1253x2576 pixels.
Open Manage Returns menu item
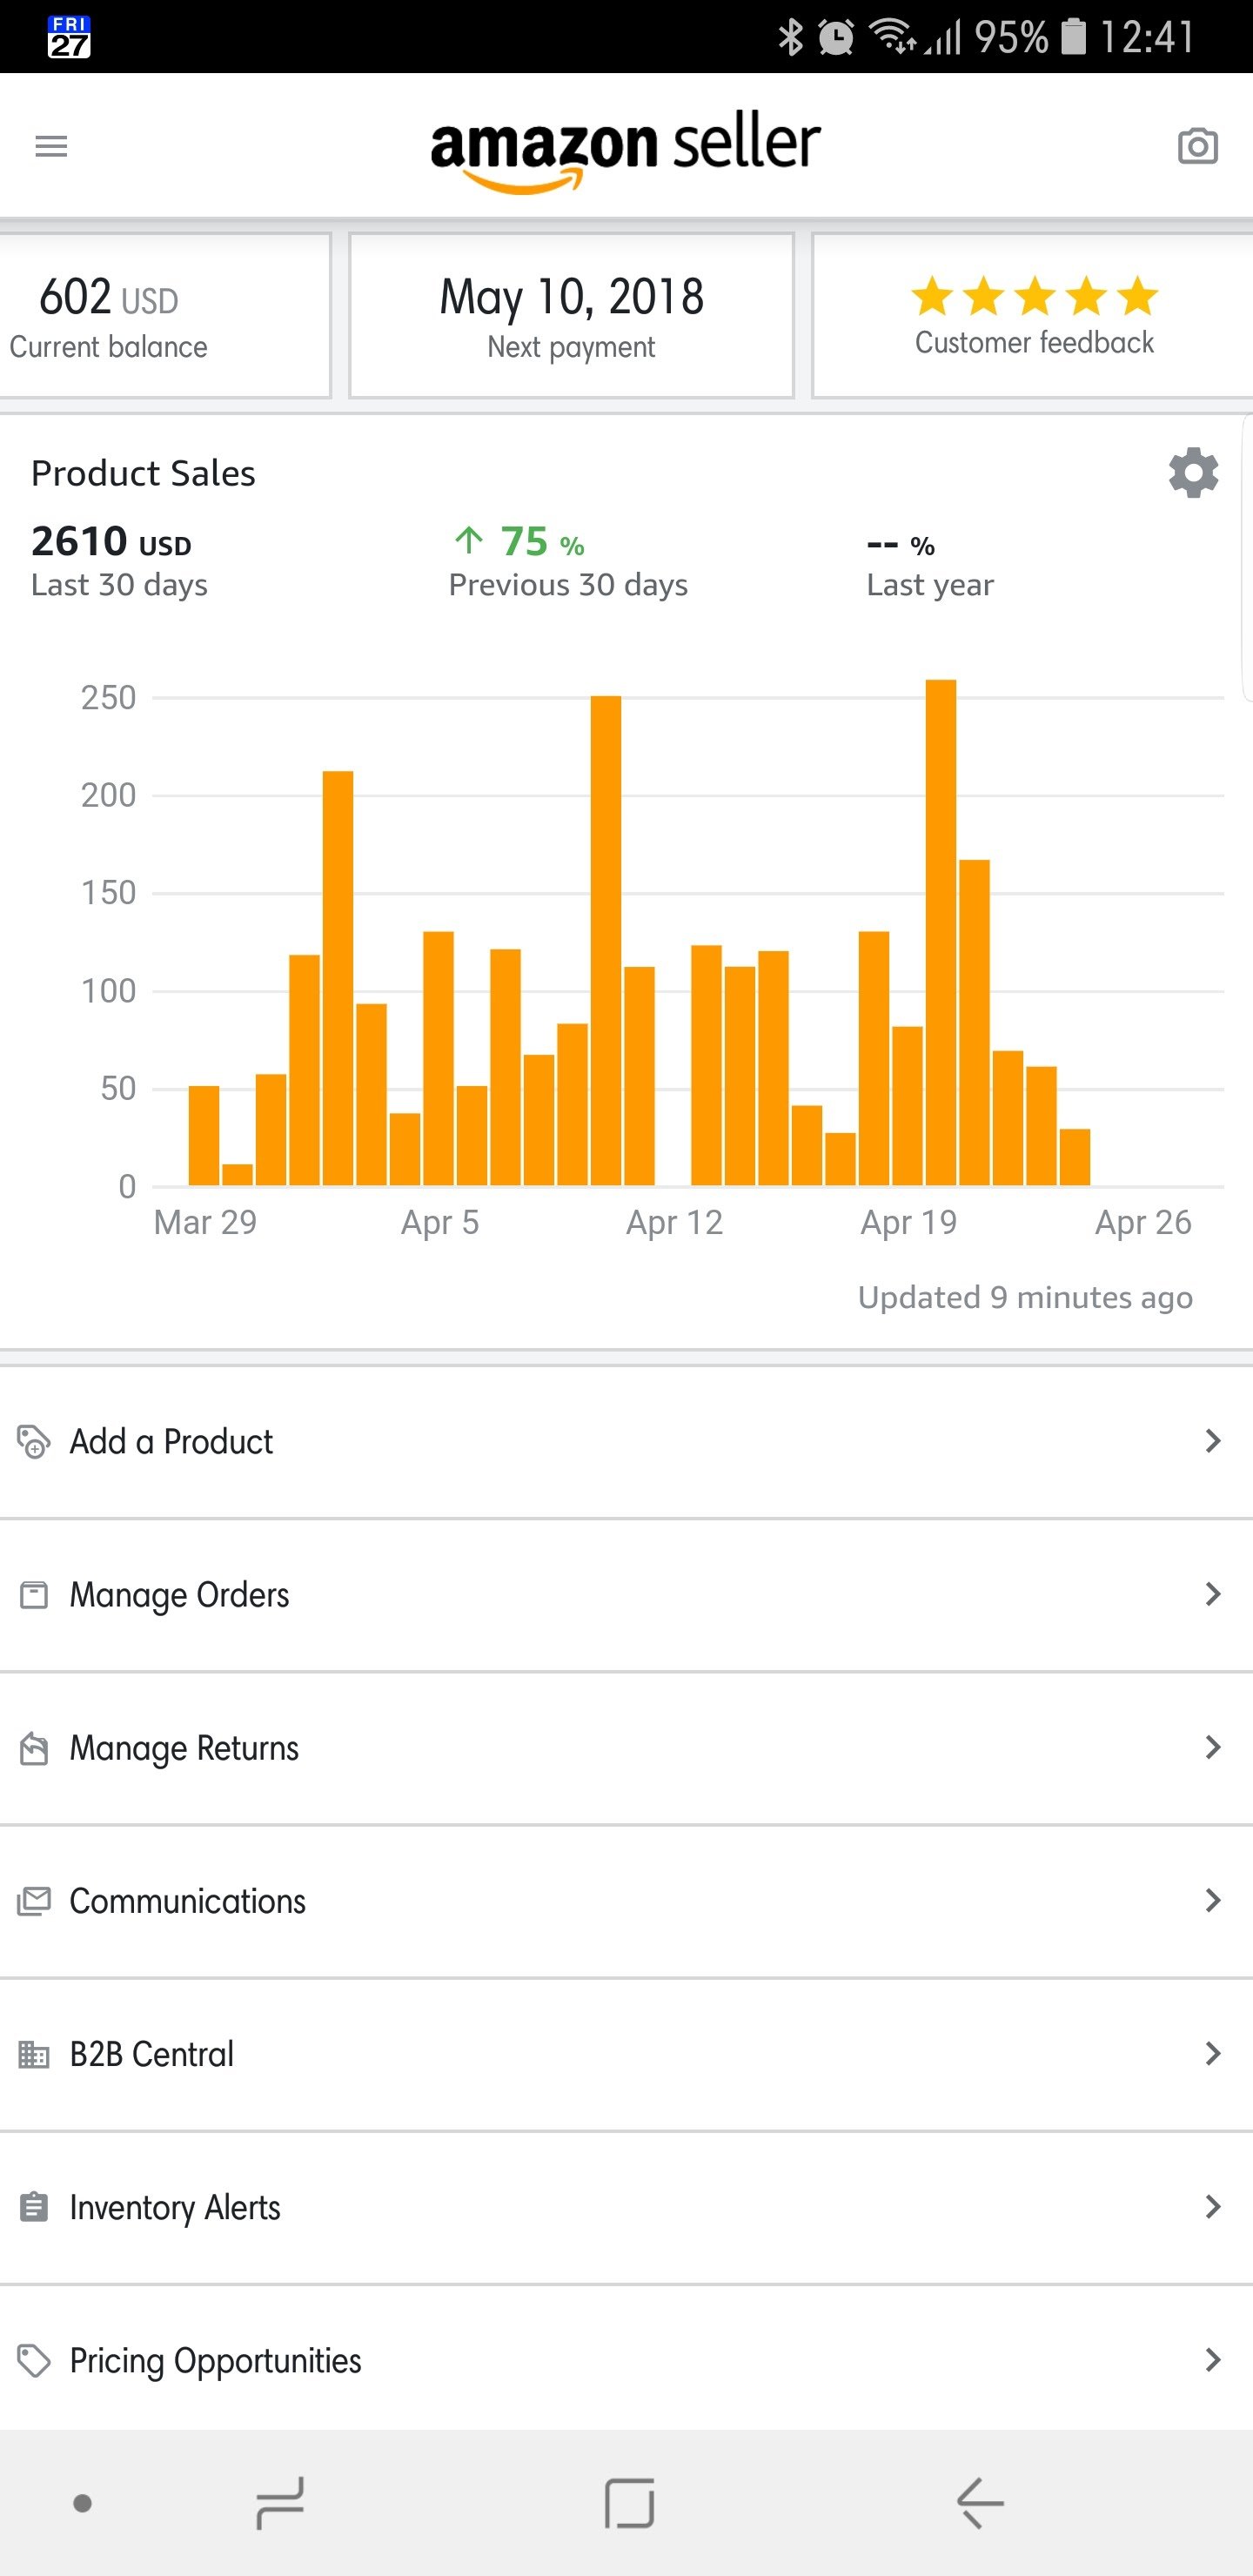click(626, 1748)
